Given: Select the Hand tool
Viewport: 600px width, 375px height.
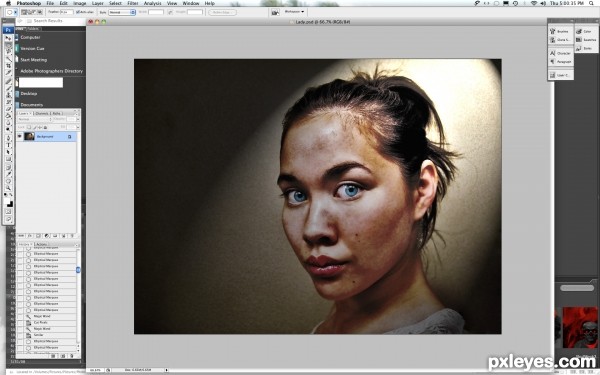Looking at the screenshot, I should coord(8,181).
